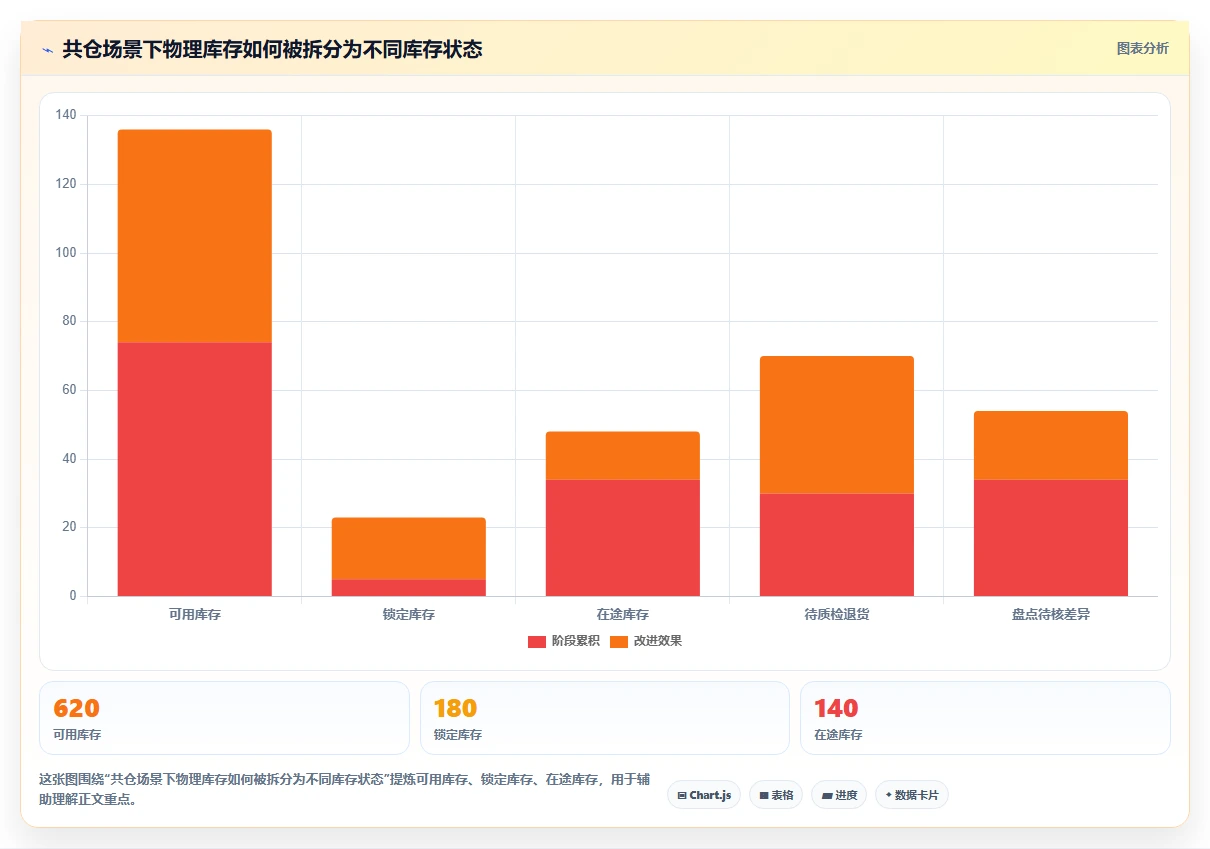The height and width of the screenshot is (849, 1210).
Task: Click the sparkle icon in 数据卡片 tag
Action: click(x=888, y=795)
